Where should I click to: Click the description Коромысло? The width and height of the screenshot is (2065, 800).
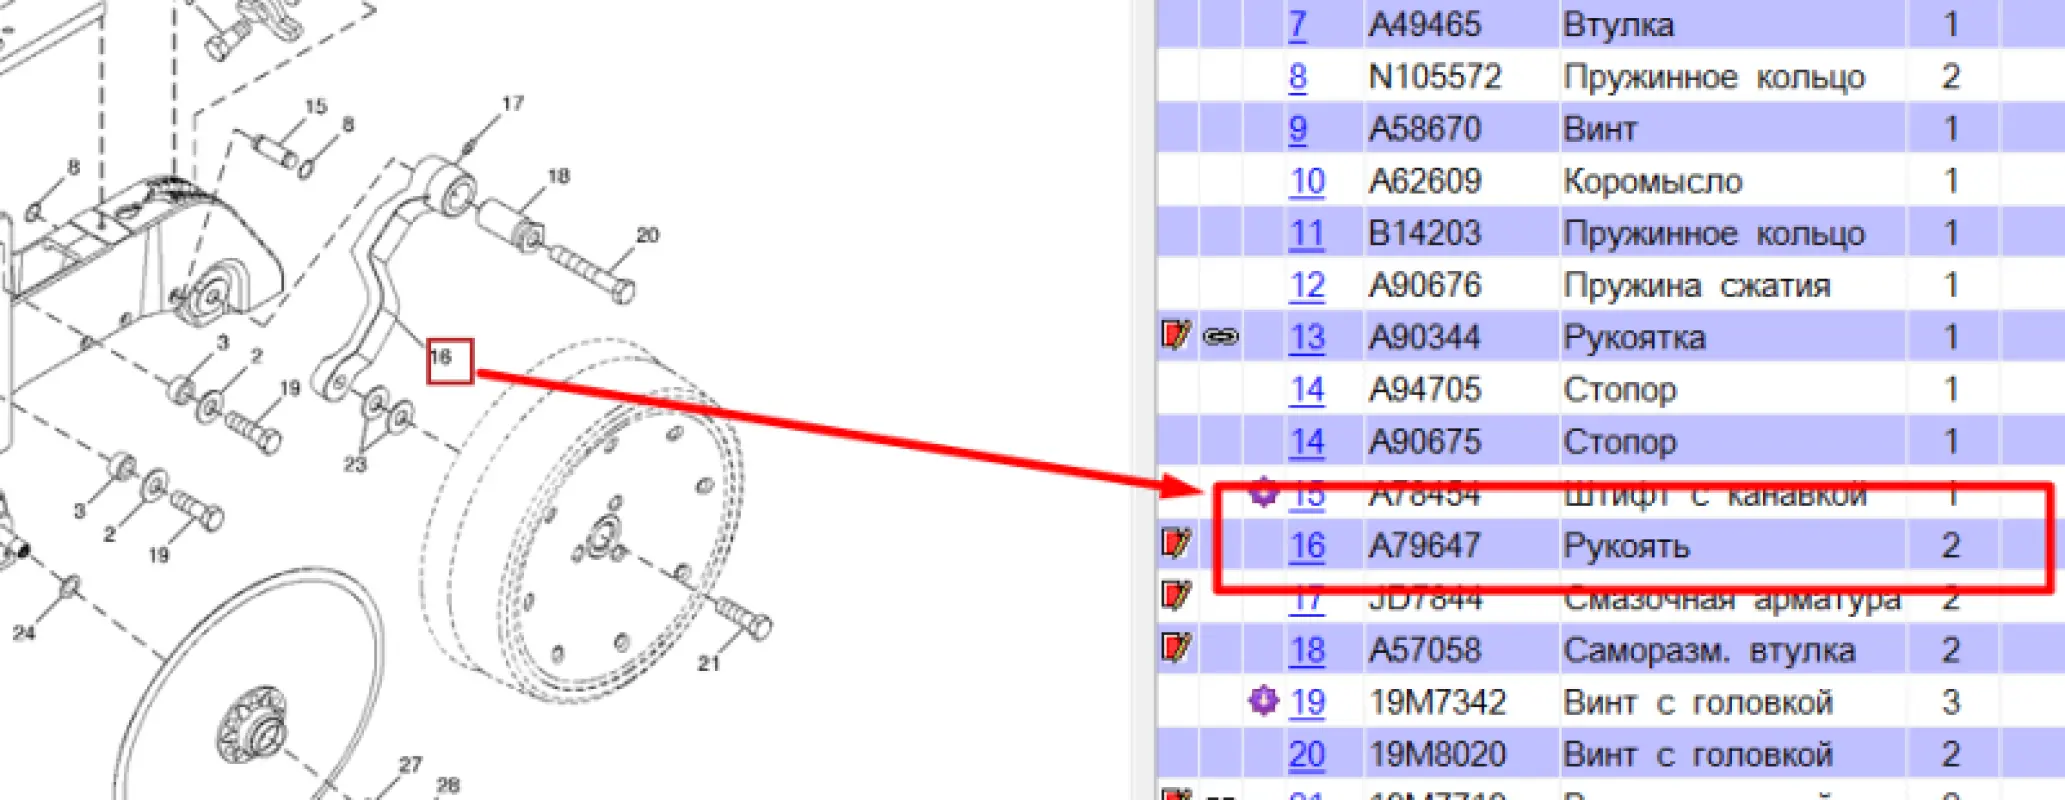[1653, 181]
